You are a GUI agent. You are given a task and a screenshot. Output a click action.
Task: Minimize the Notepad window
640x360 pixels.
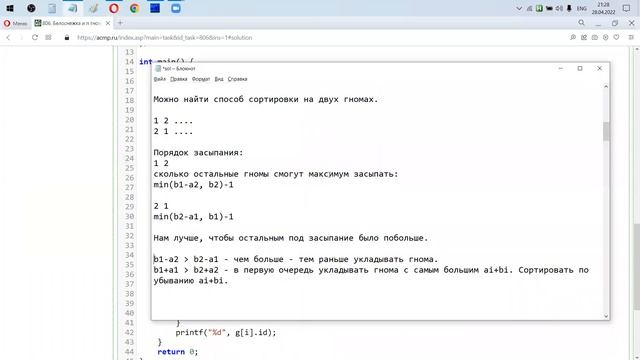561,69
